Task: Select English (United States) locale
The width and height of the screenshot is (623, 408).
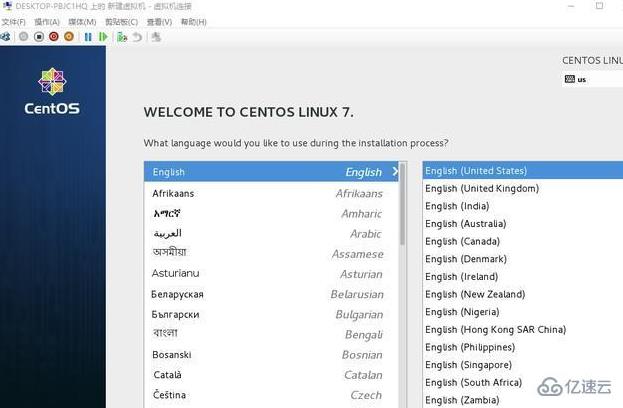Action: tap(523, 171)
